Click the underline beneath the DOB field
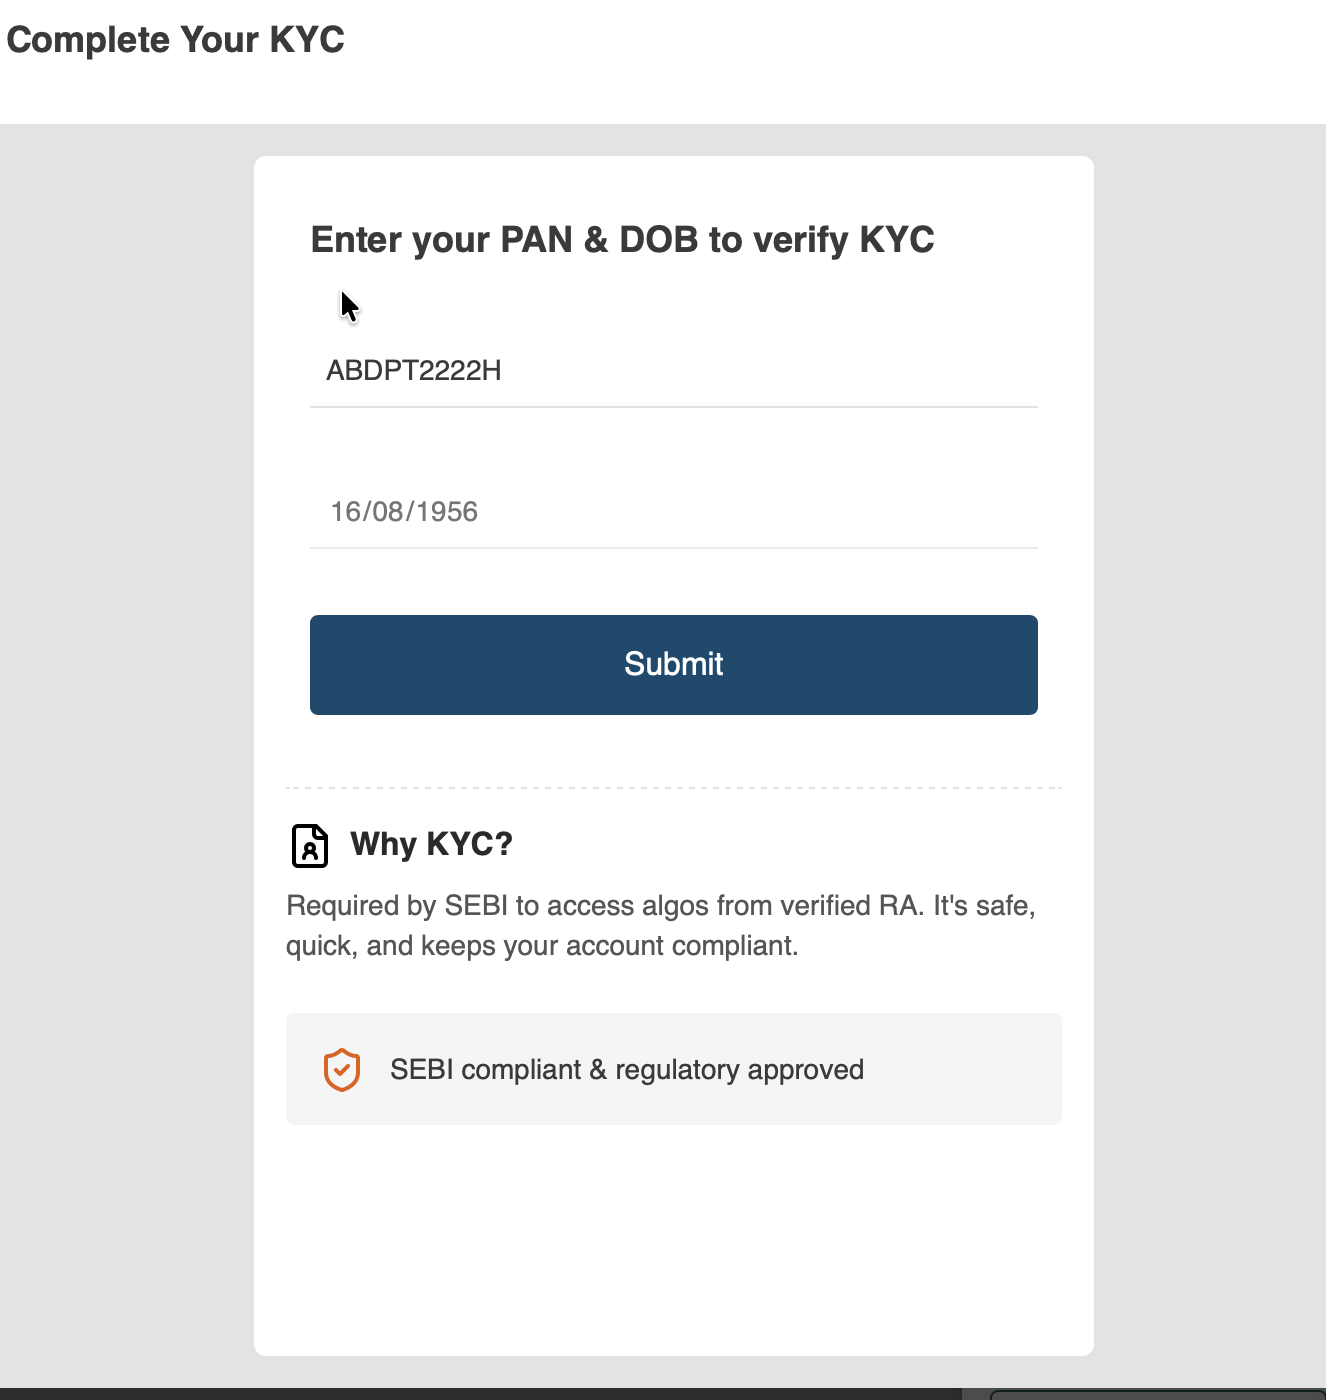1326x1400 pixels. (x=673, y=548)
